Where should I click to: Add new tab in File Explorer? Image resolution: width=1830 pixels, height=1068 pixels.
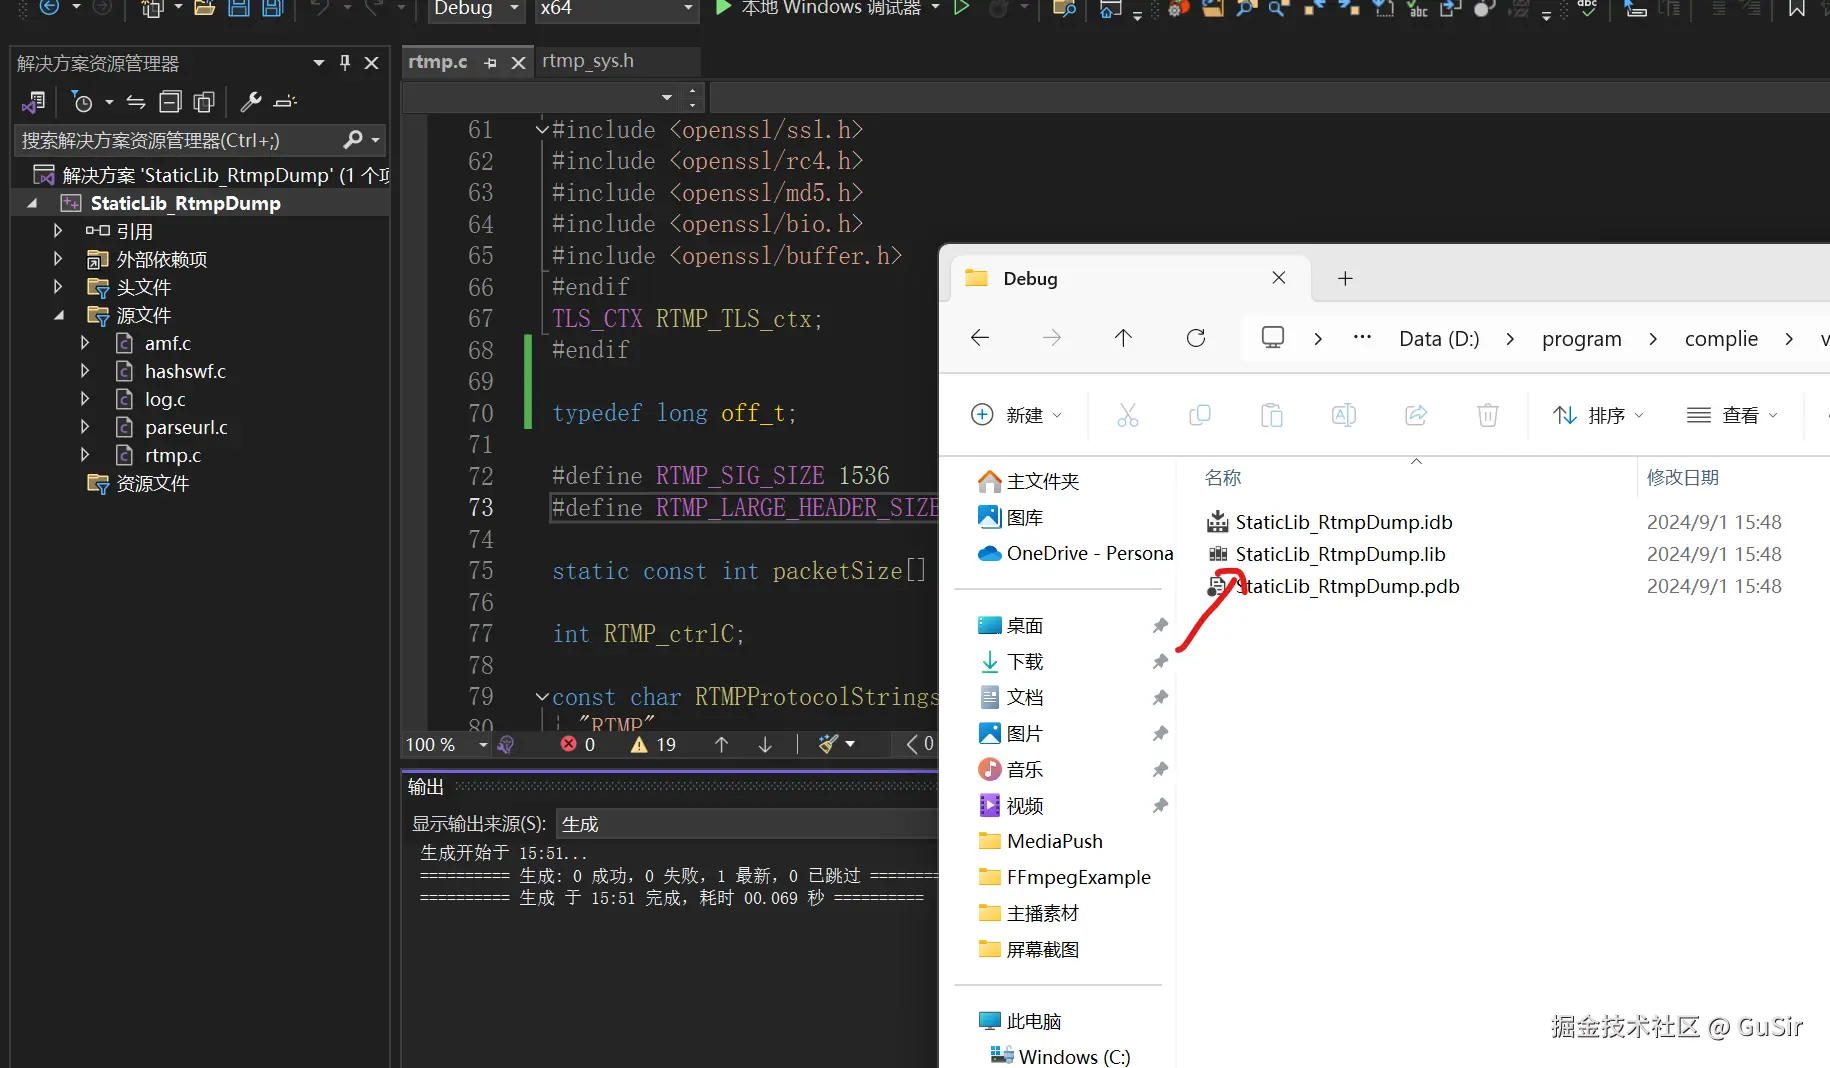tap(1345, 278)
